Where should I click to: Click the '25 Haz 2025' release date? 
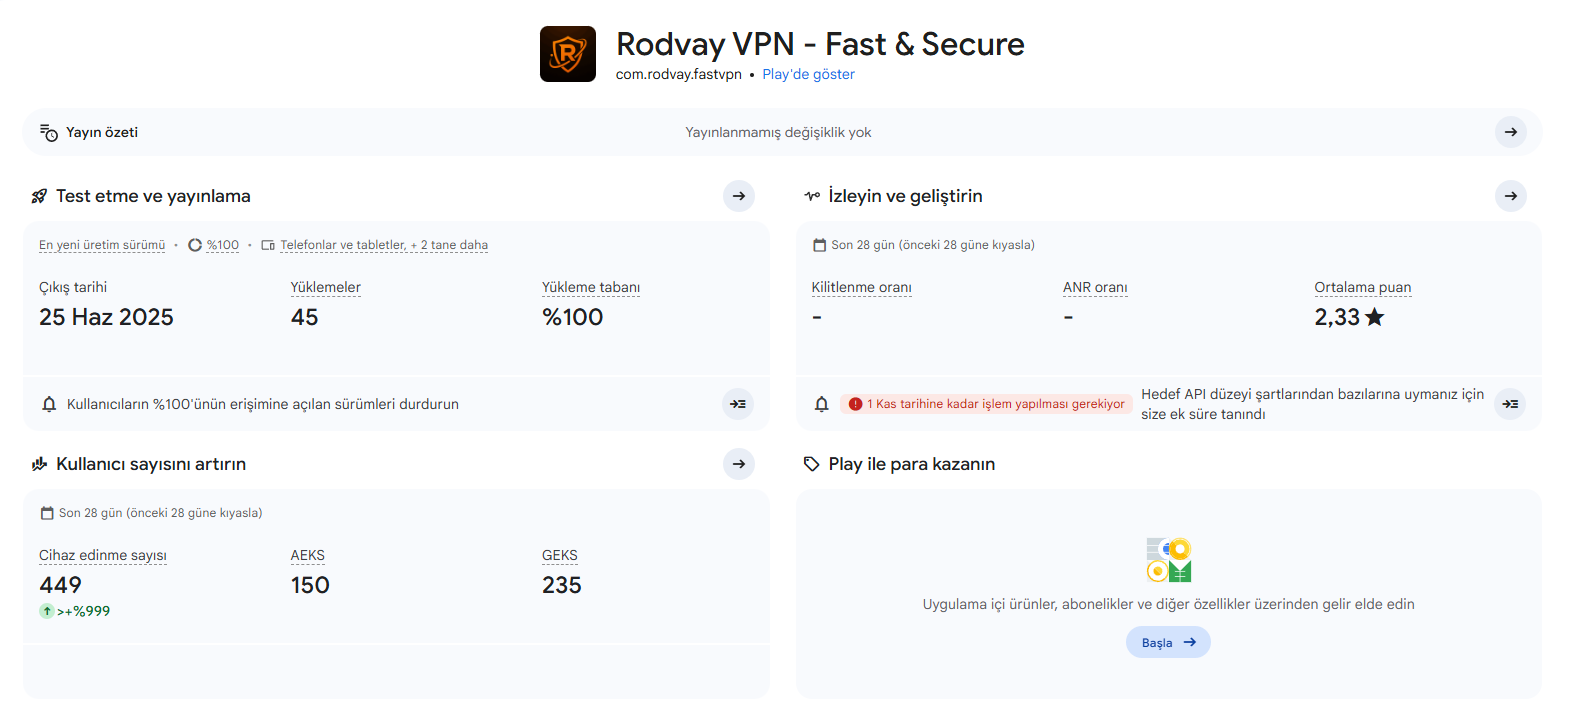(106, 317)
